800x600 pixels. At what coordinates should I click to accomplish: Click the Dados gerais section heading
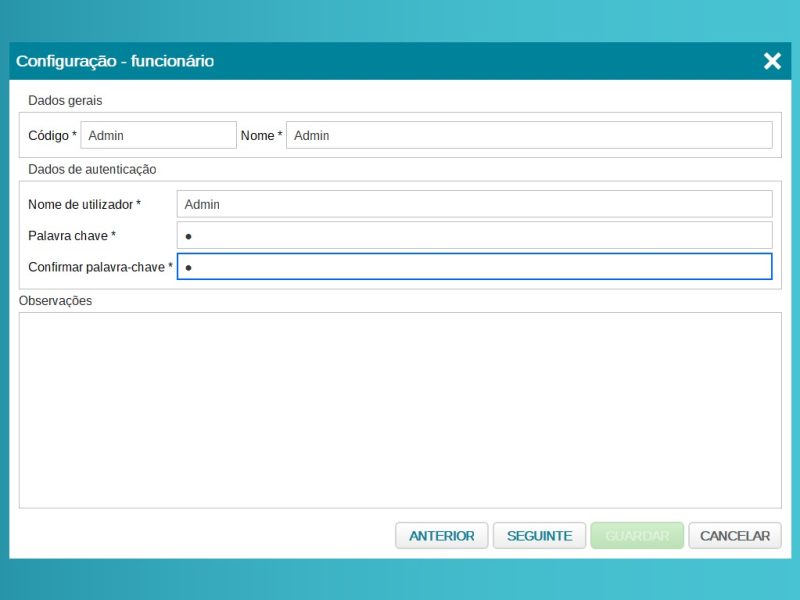pos(65,100)
